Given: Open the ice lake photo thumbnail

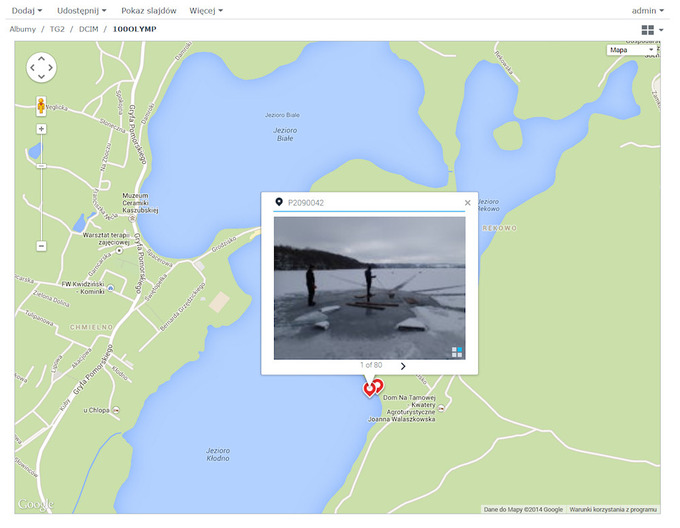Looking at the screenshot, I should tap(369, 288).
